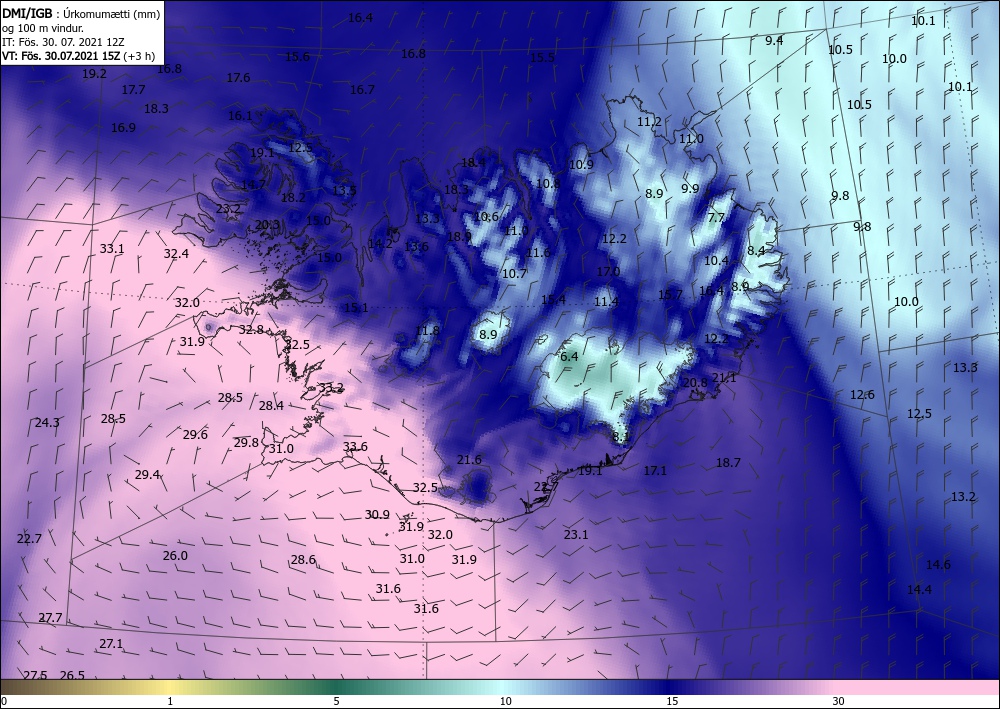Click the 23.1 value on the map
This screenshot has height=709, width=1000.
576,534
